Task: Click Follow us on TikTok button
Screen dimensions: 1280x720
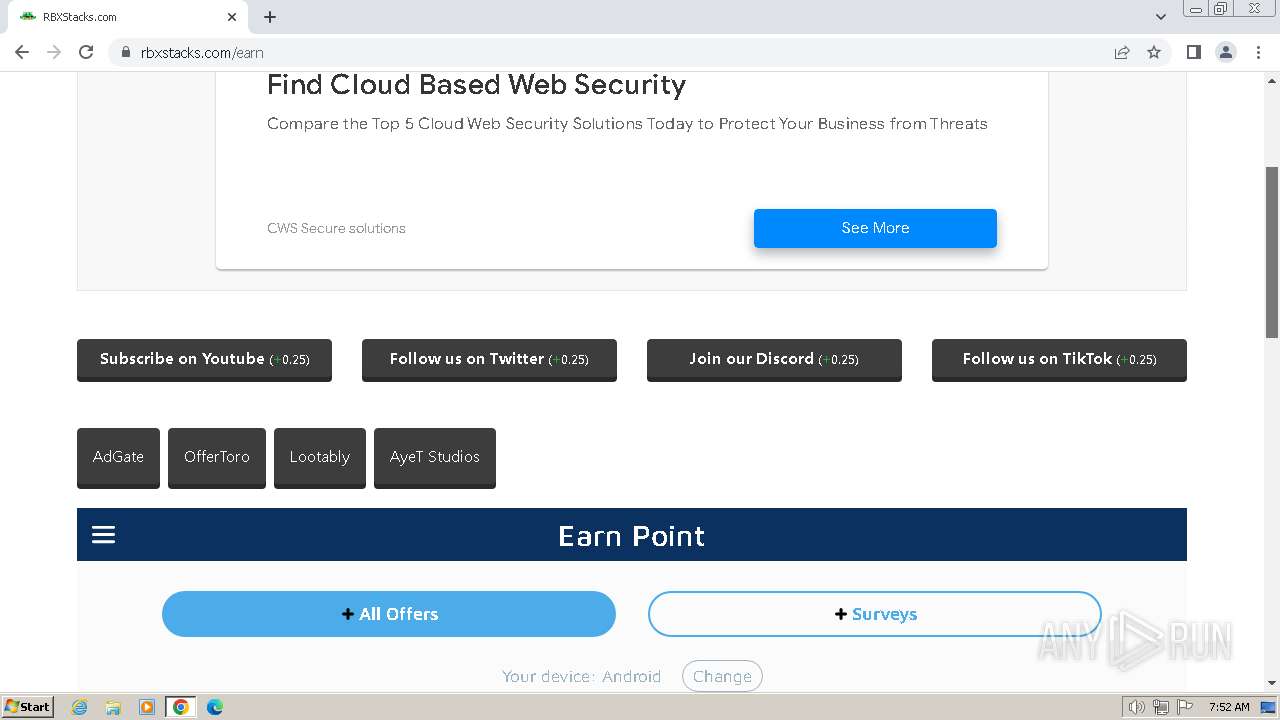Action: (x=1059, y=359)
